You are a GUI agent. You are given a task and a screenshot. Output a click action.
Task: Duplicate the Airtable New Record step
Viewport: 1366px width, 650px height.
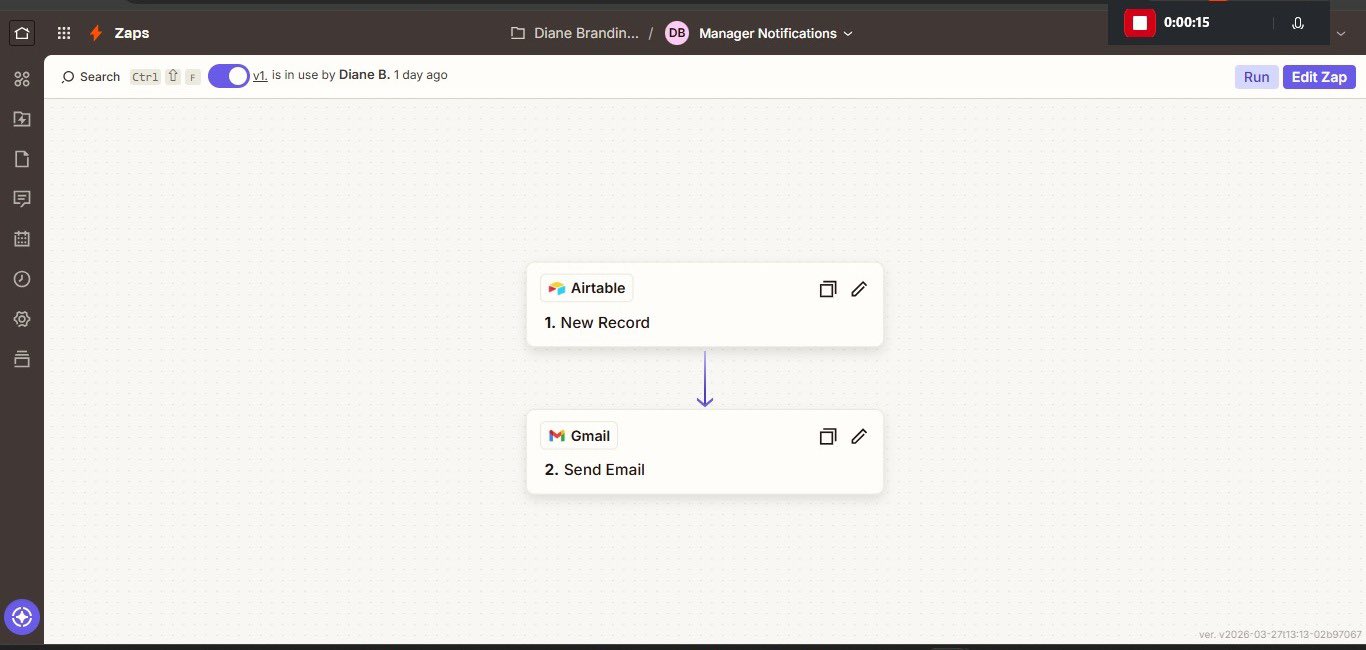(827, 289)
